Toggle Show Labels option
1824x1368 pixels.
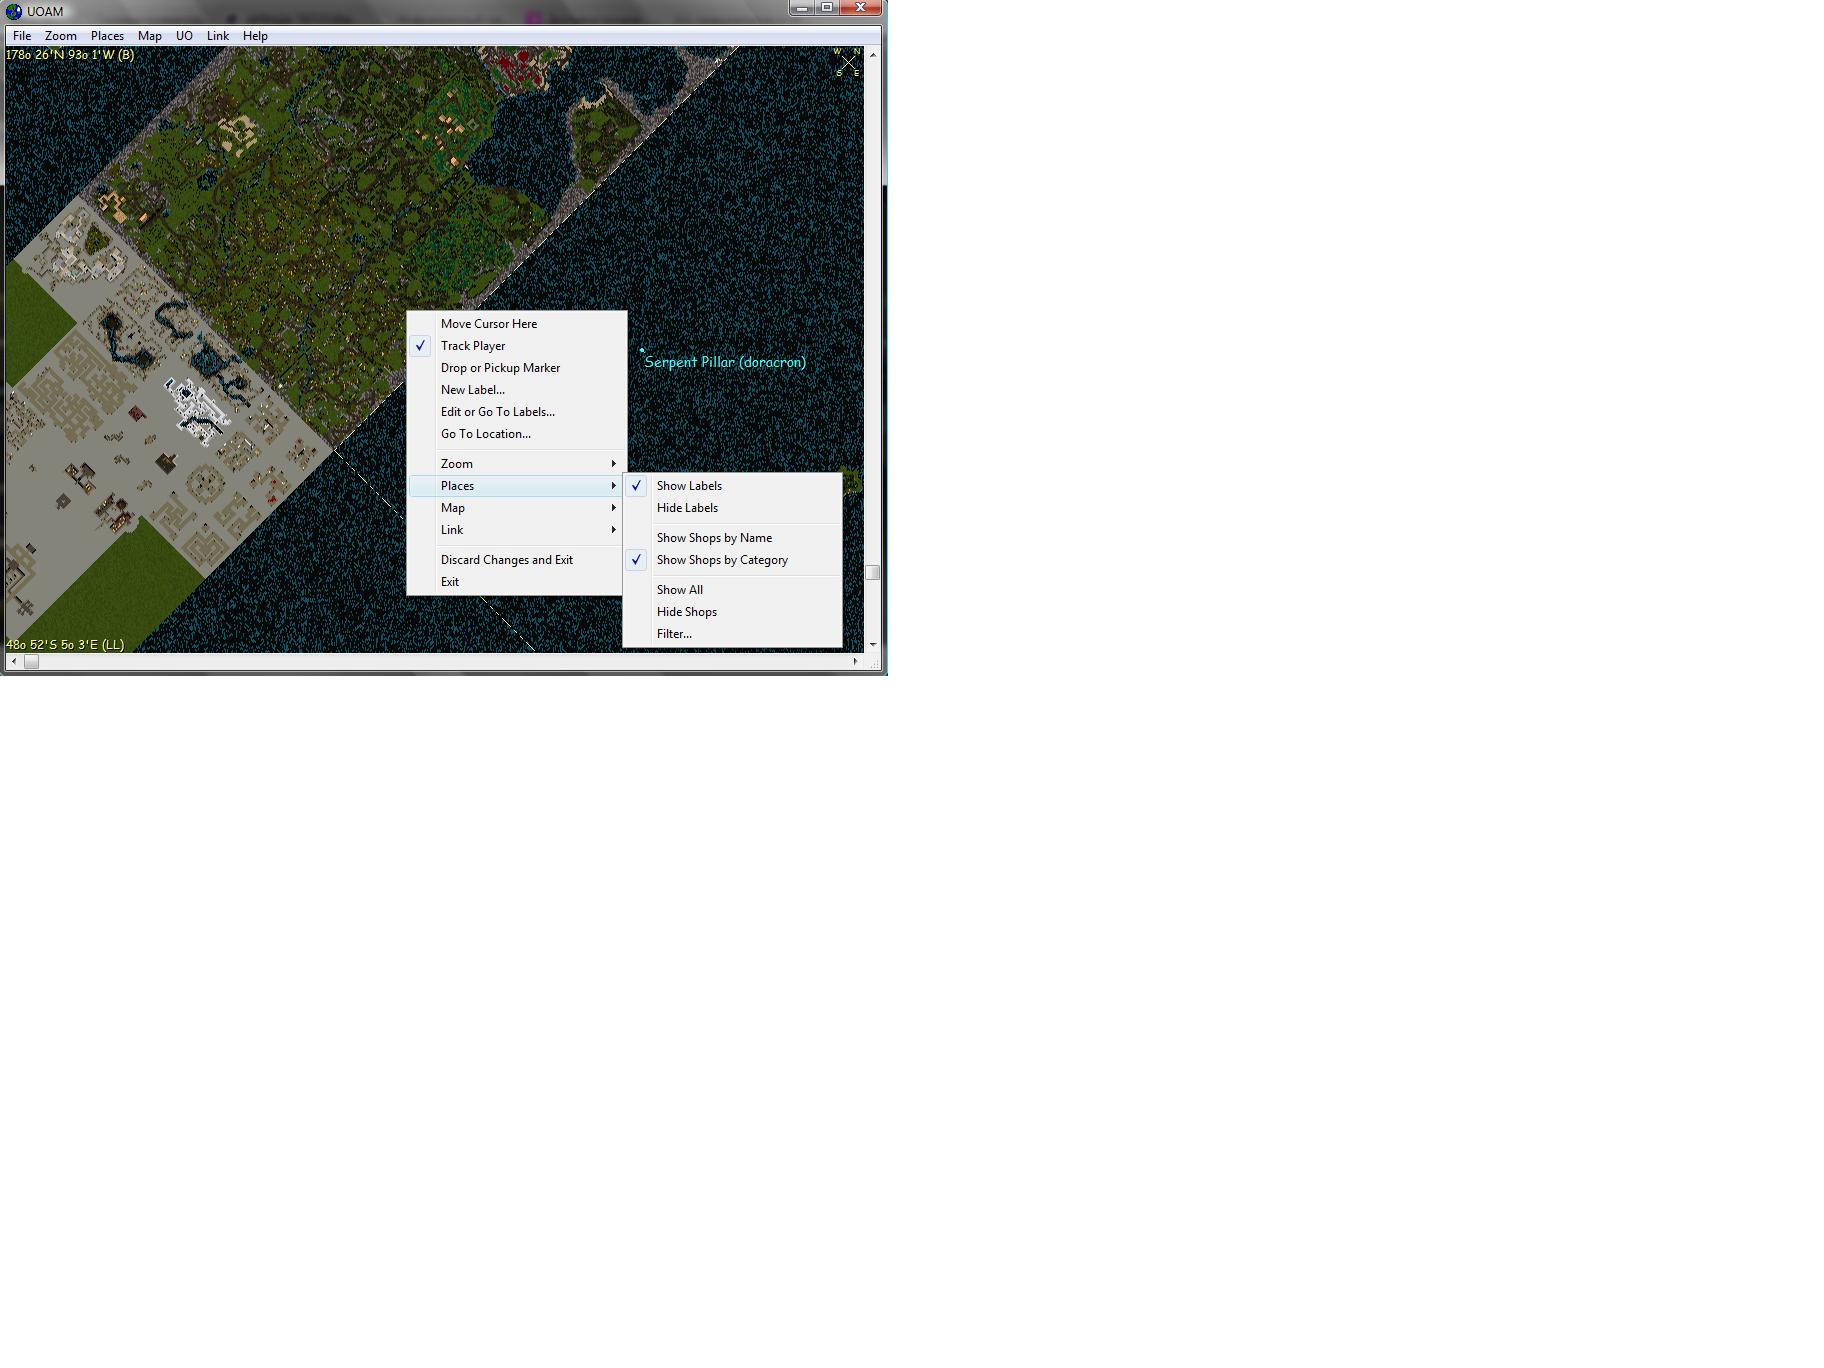click(x=733, y=486)
